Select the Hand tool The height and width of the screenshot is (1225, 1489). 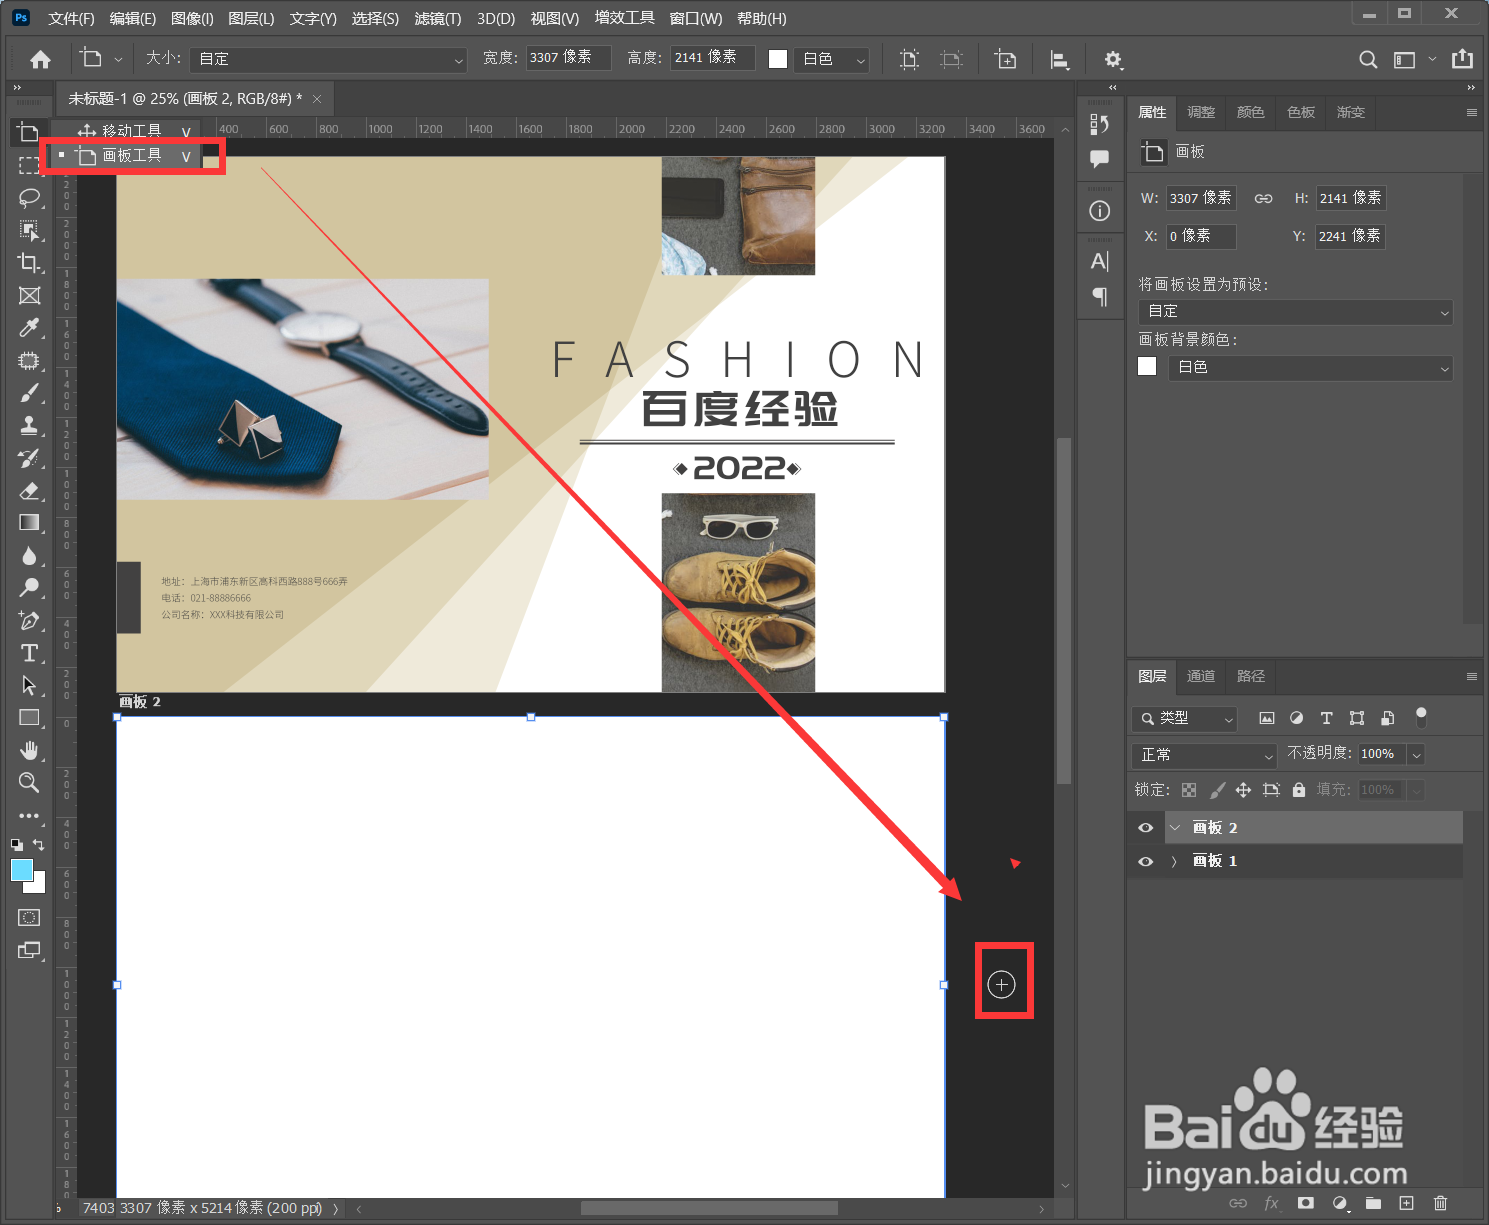click(x=28, y=750)
